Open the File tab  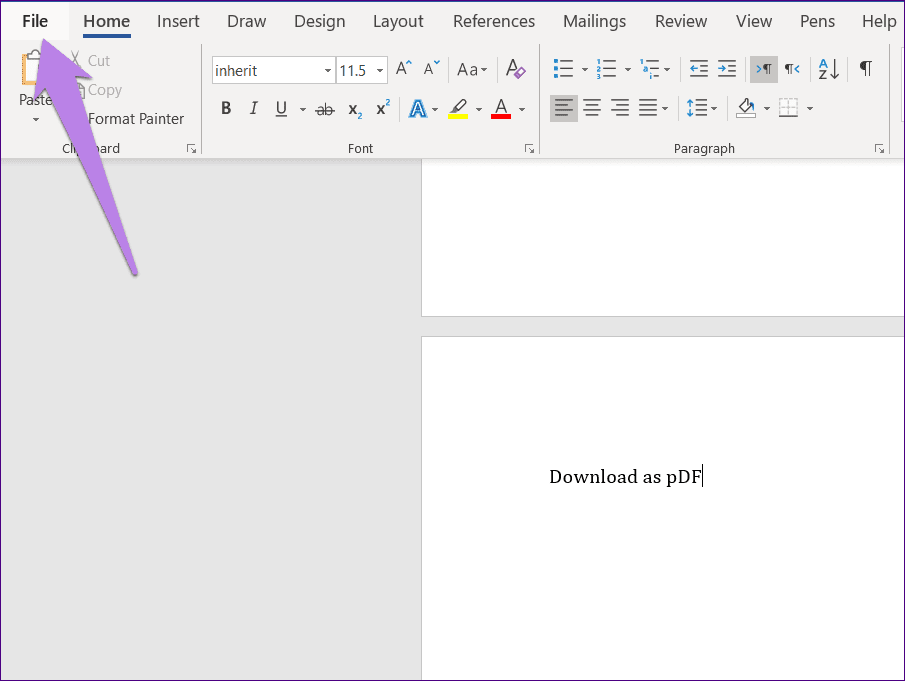(35, 21)
